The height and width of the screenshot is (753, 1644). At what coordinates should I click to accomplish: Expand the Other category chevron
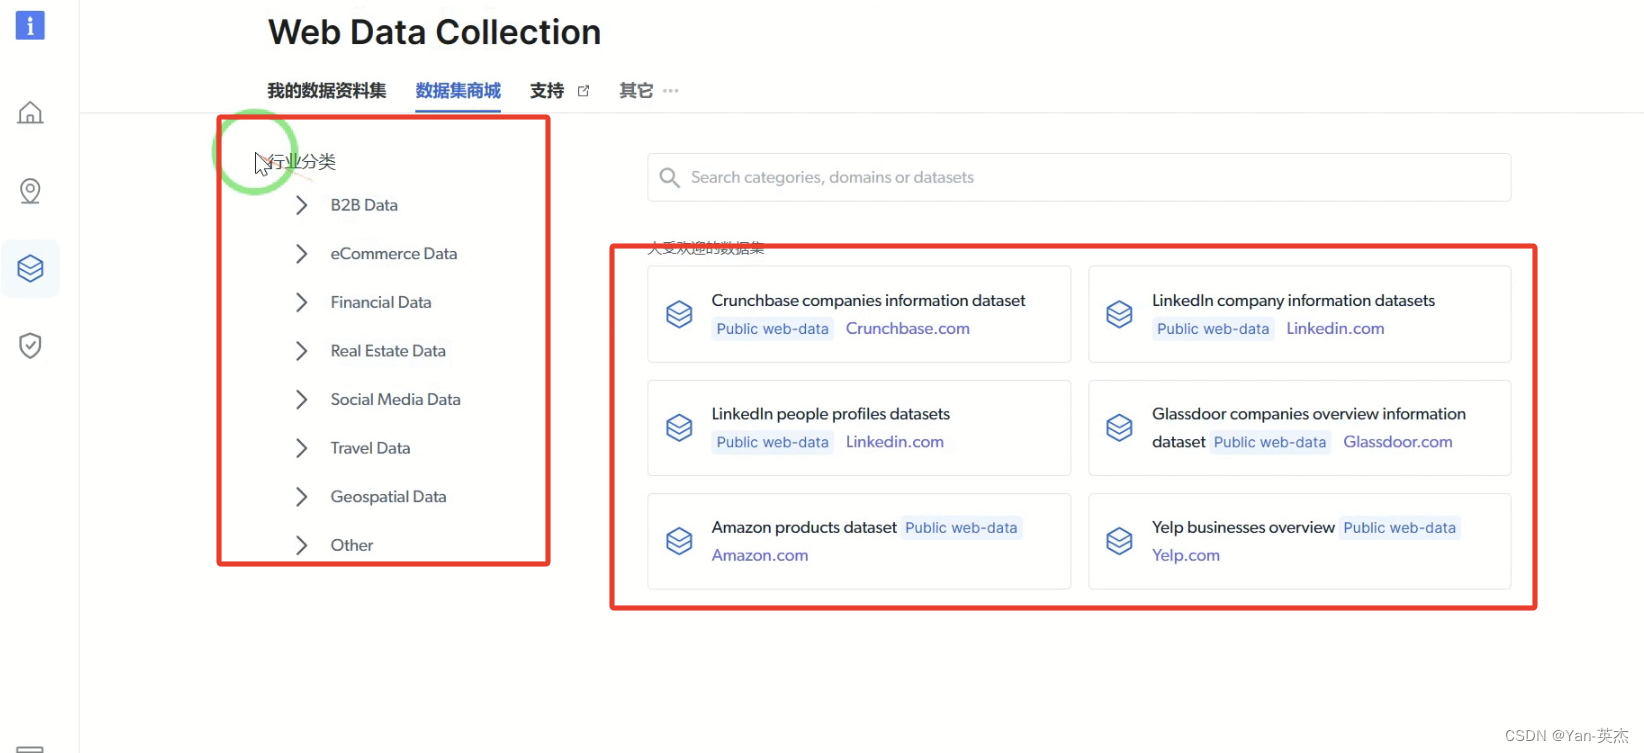pos(301,545)
